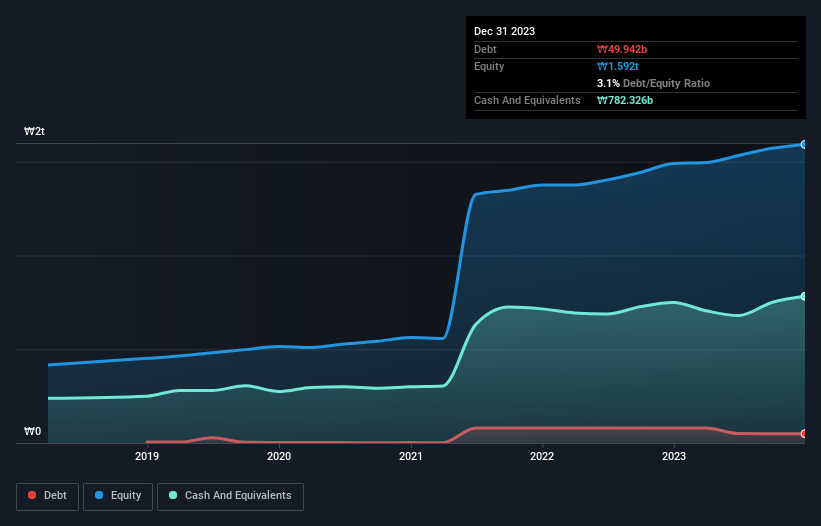Click the ₩1.592t equity value

point(618,66)
